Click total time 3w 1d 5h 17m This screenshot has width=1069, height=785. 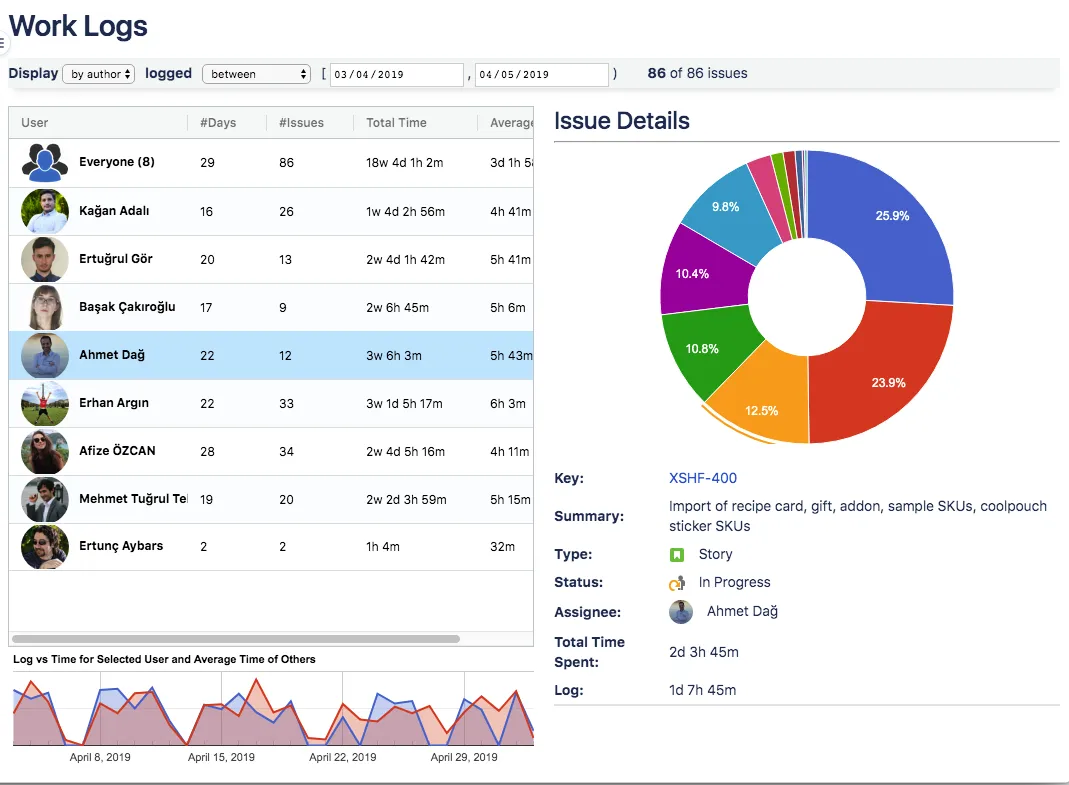(404, 404)
